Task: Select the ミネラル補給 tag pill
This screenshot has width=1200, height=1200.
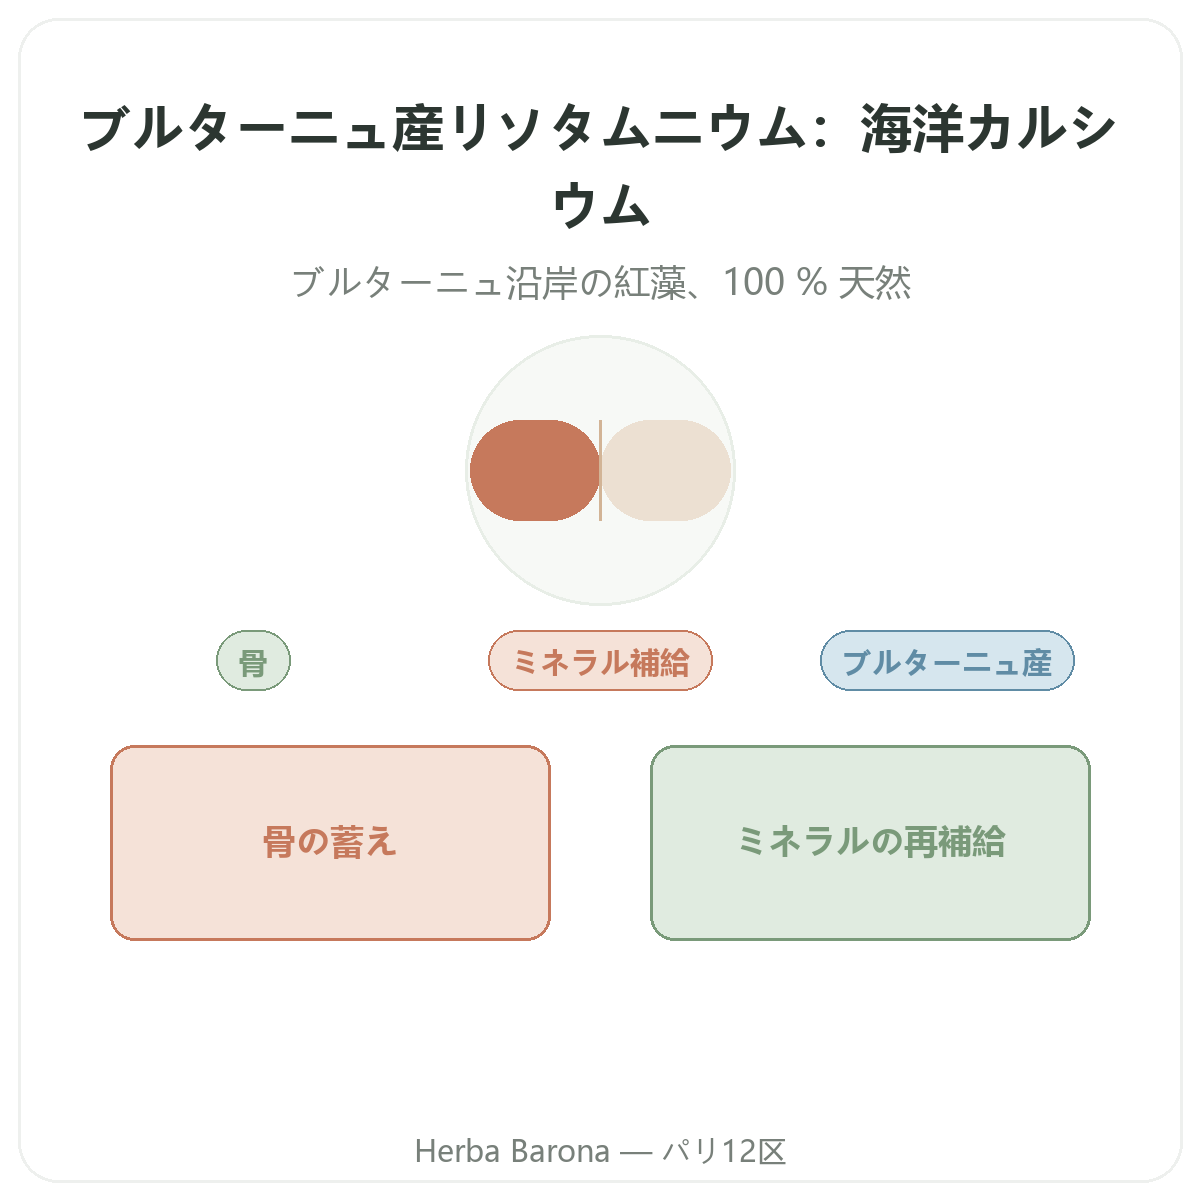Action: point(600,661)
